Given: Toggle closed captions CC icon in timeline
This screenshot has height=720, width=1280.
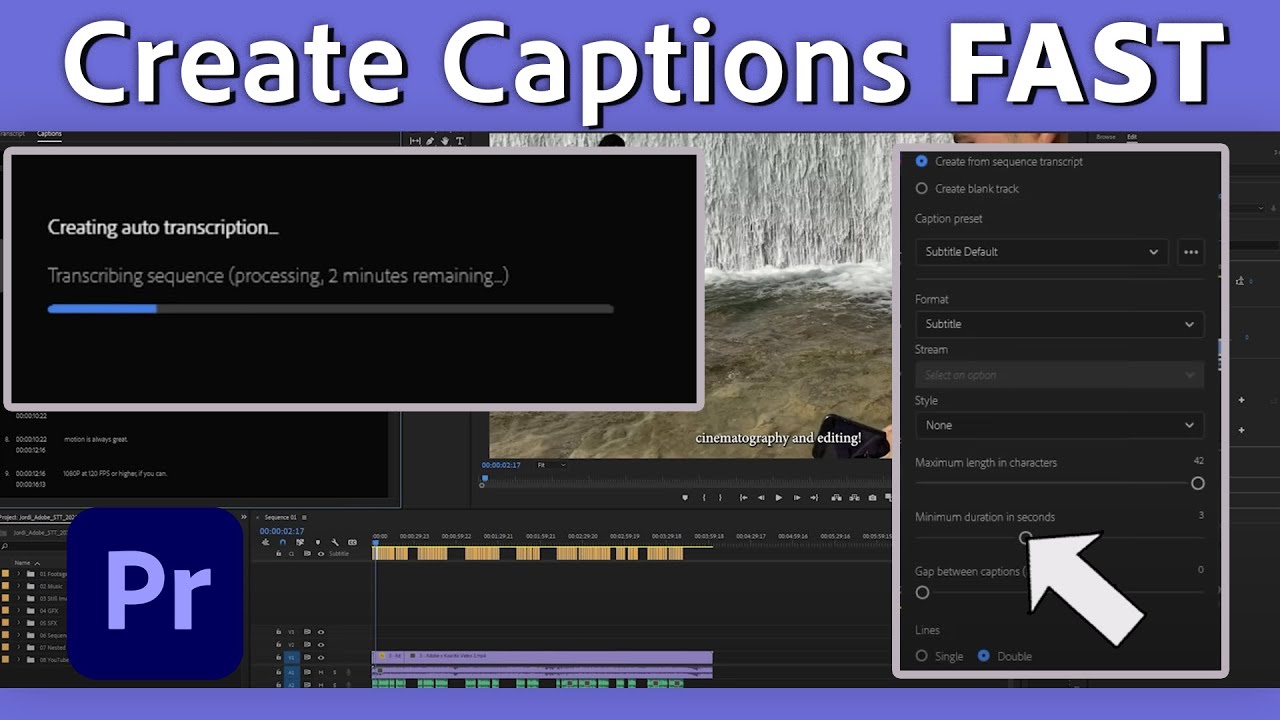Looking at the screenshot, I should click(352, 542).
